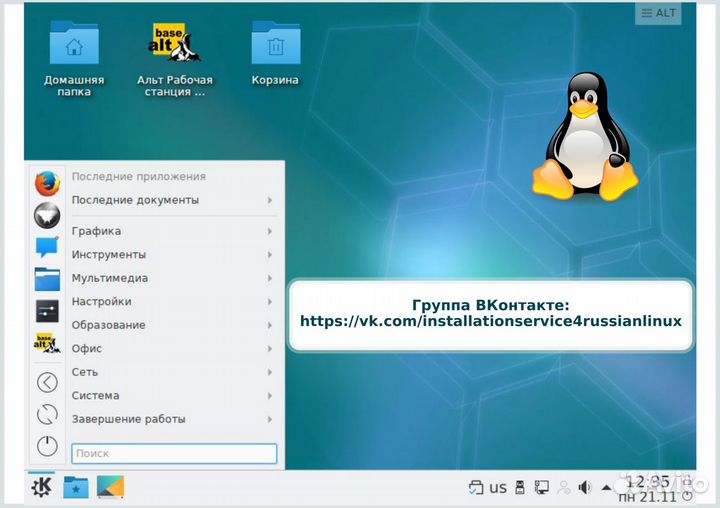Open the removable device tray icon
Viewport: 720px width, 508px height.
520,487
